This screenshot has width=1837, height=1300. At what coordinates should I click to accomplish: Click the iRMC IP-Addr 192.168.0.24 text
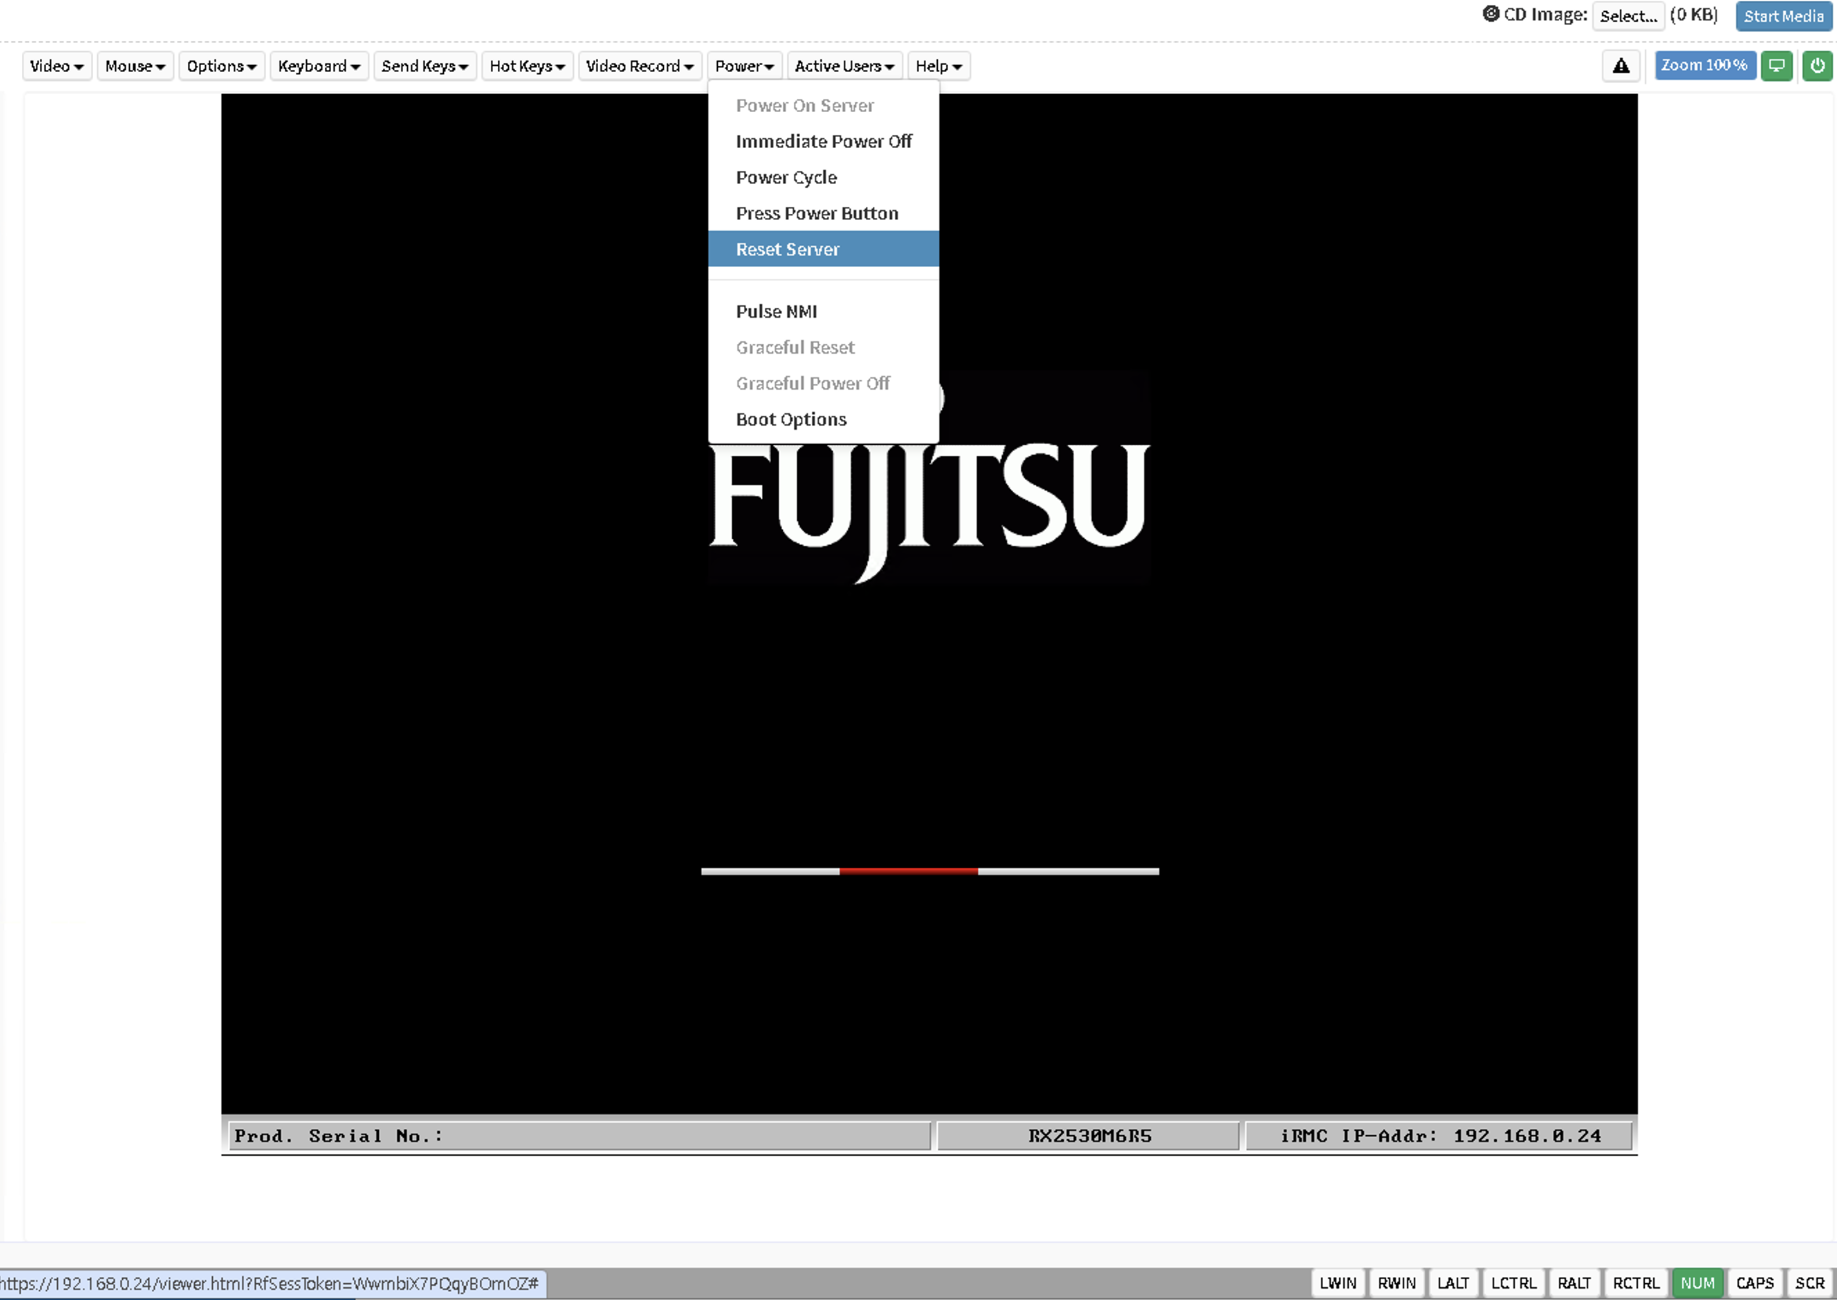coord(1440,1136)
